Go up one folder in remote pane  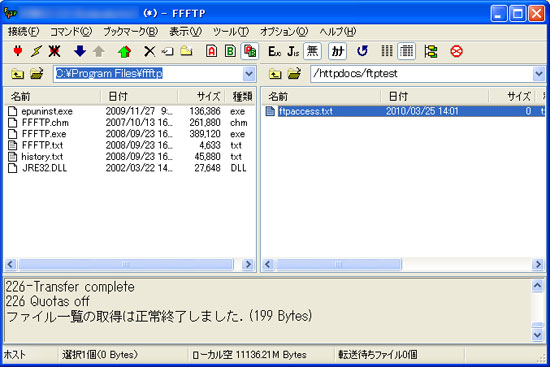275,74
